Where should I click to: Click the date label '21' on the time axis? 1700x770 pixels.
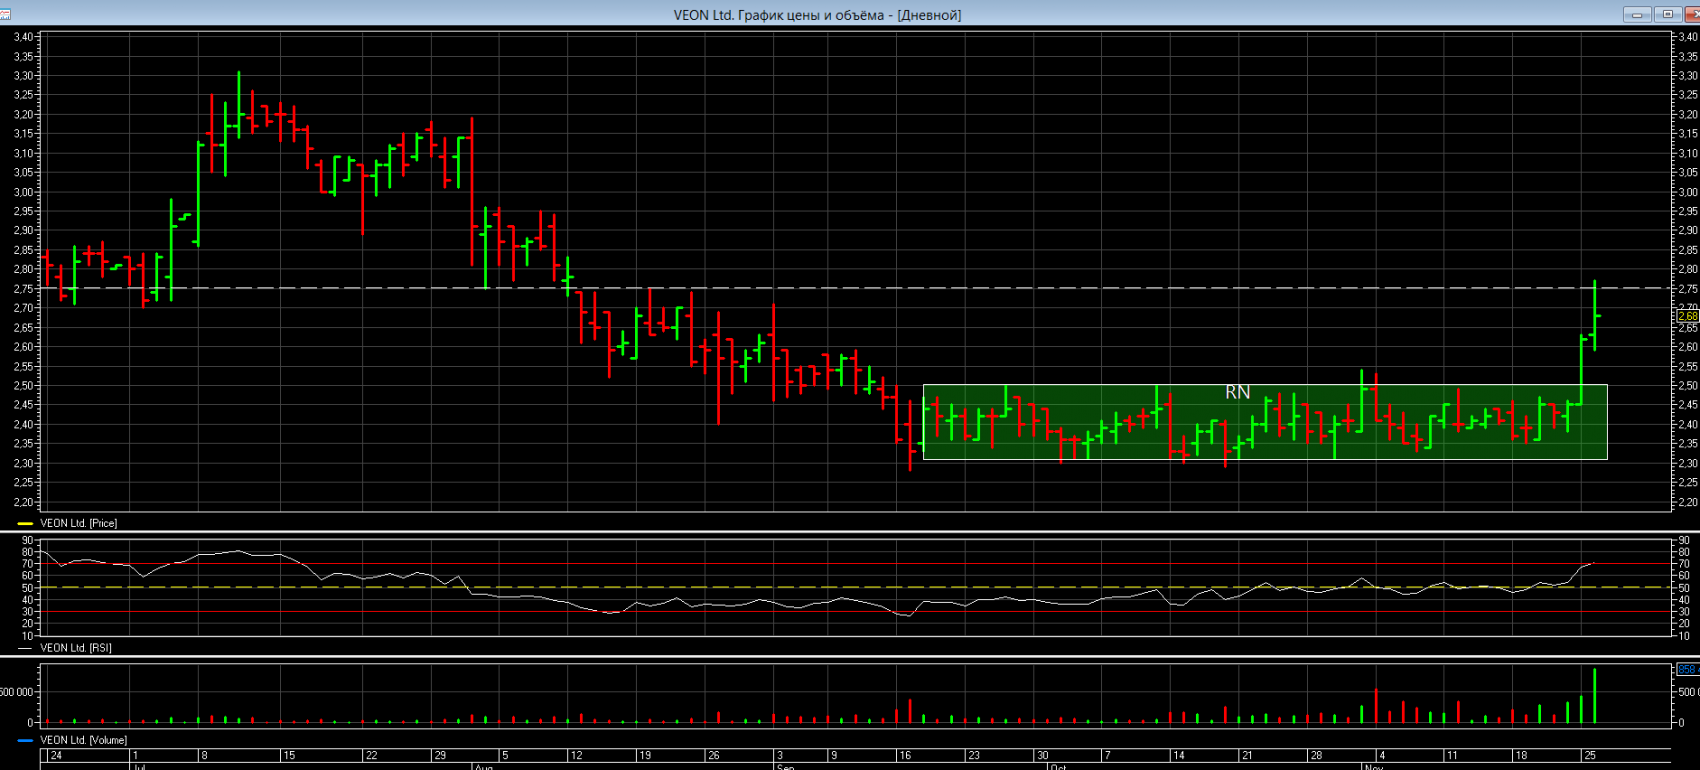pyautogui.click(x=1246, y=755)
